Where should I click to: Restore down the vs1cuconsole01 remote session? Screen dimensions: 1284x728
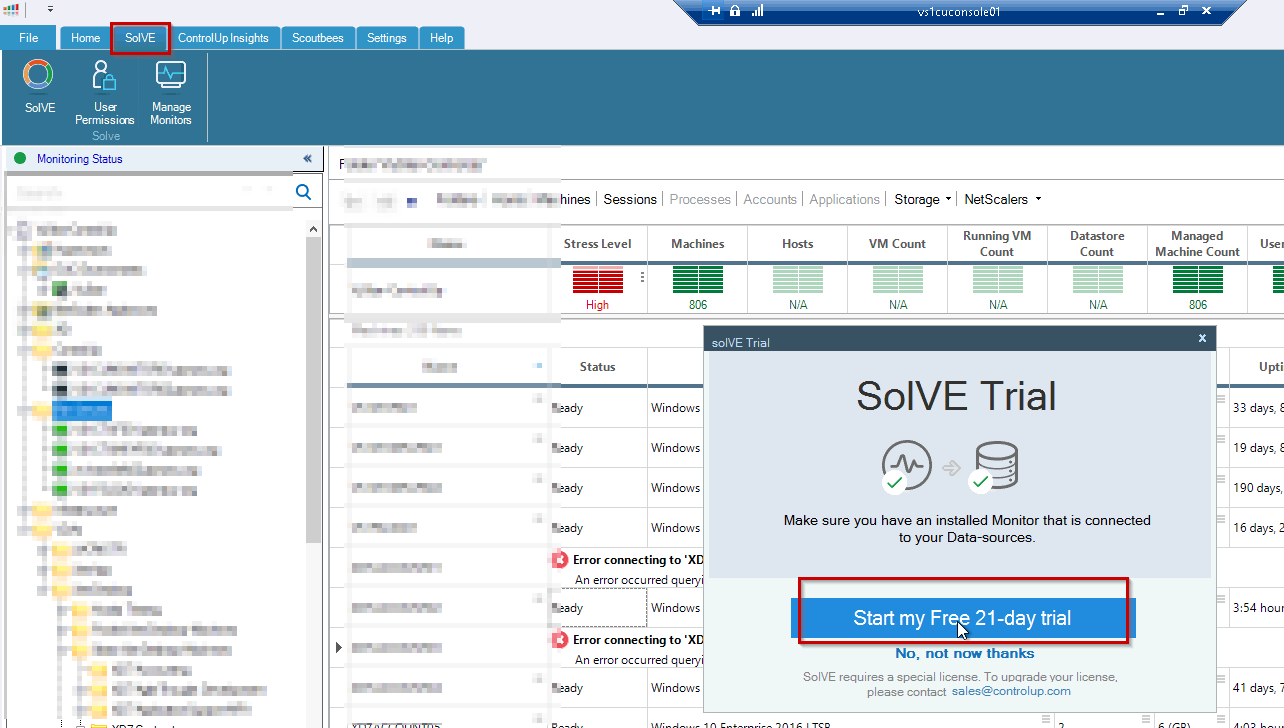pos(1183,11)
